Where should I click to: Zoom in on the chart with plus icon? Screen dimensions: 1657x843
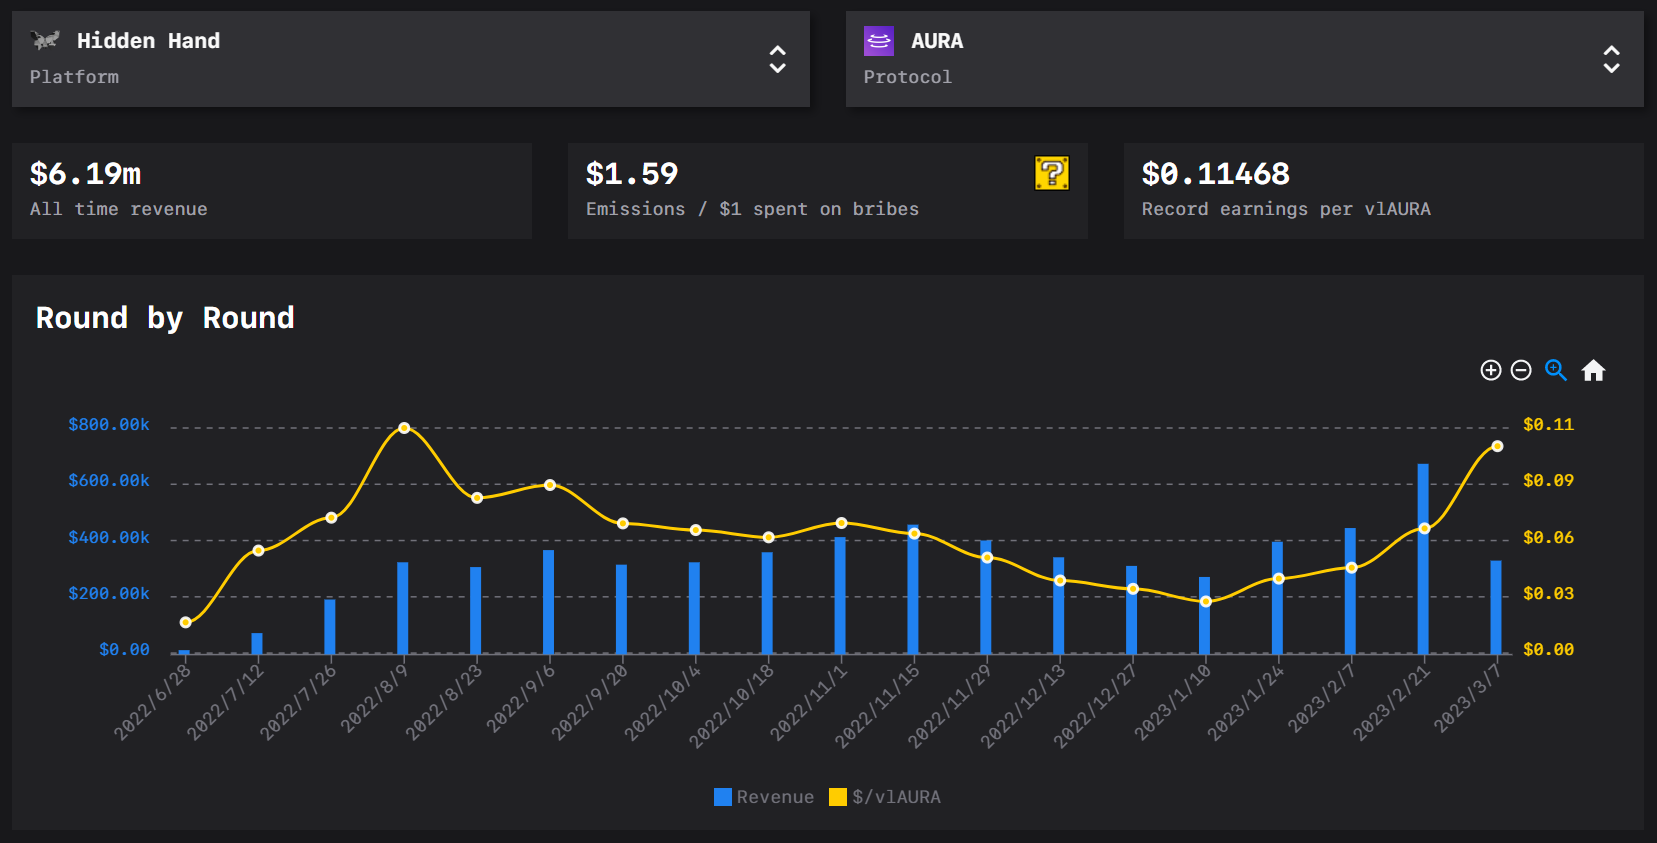1490,370
